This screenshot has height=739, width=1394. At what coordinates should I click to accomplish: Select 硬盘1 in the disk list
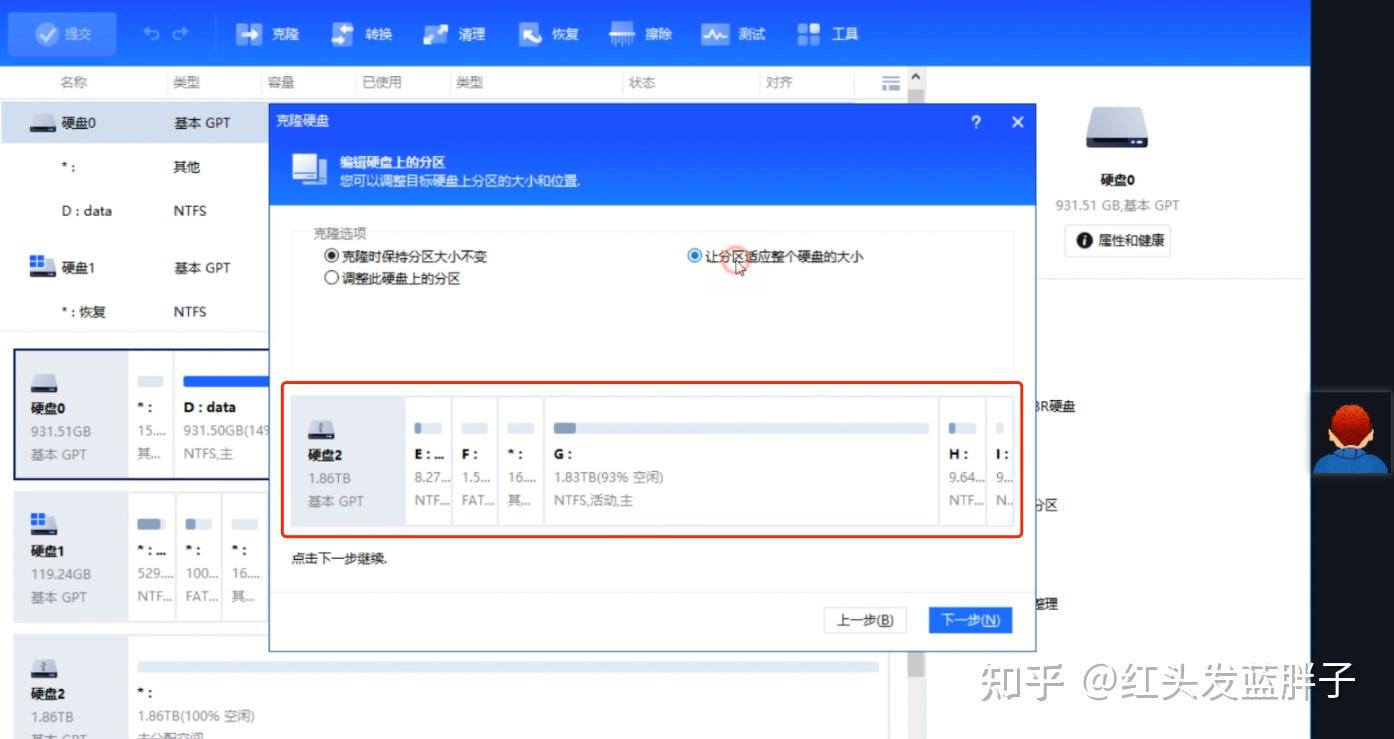75,267
